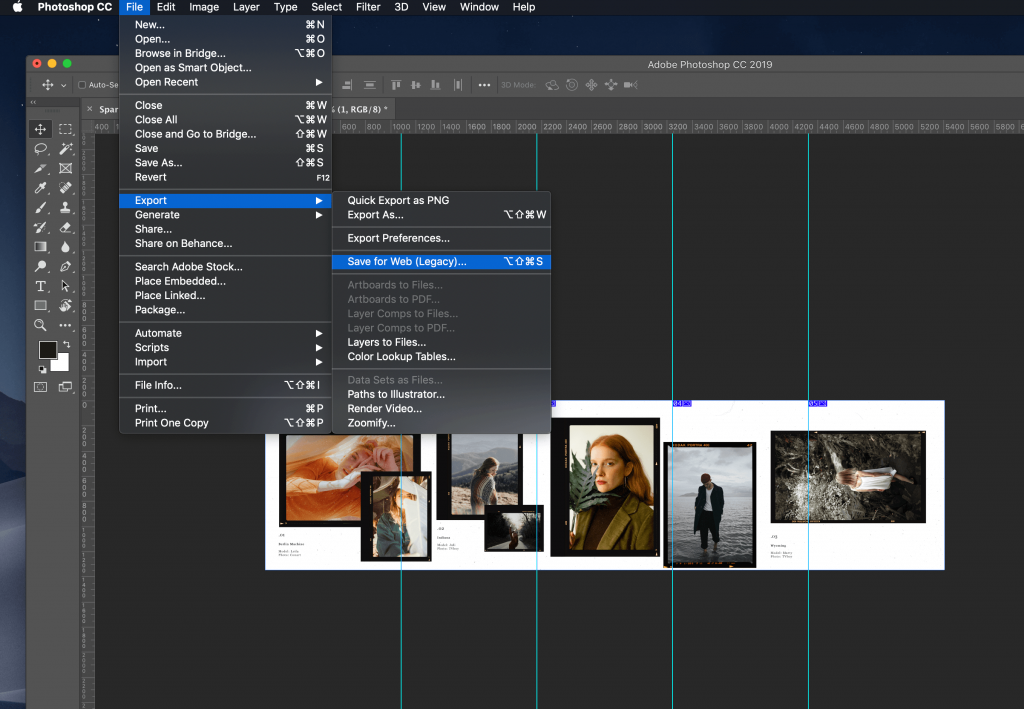The height and width of the screenshot is (709, 1024).
Task: Click align bottom edges icon in options bar
Action: (x=436, y=85)
